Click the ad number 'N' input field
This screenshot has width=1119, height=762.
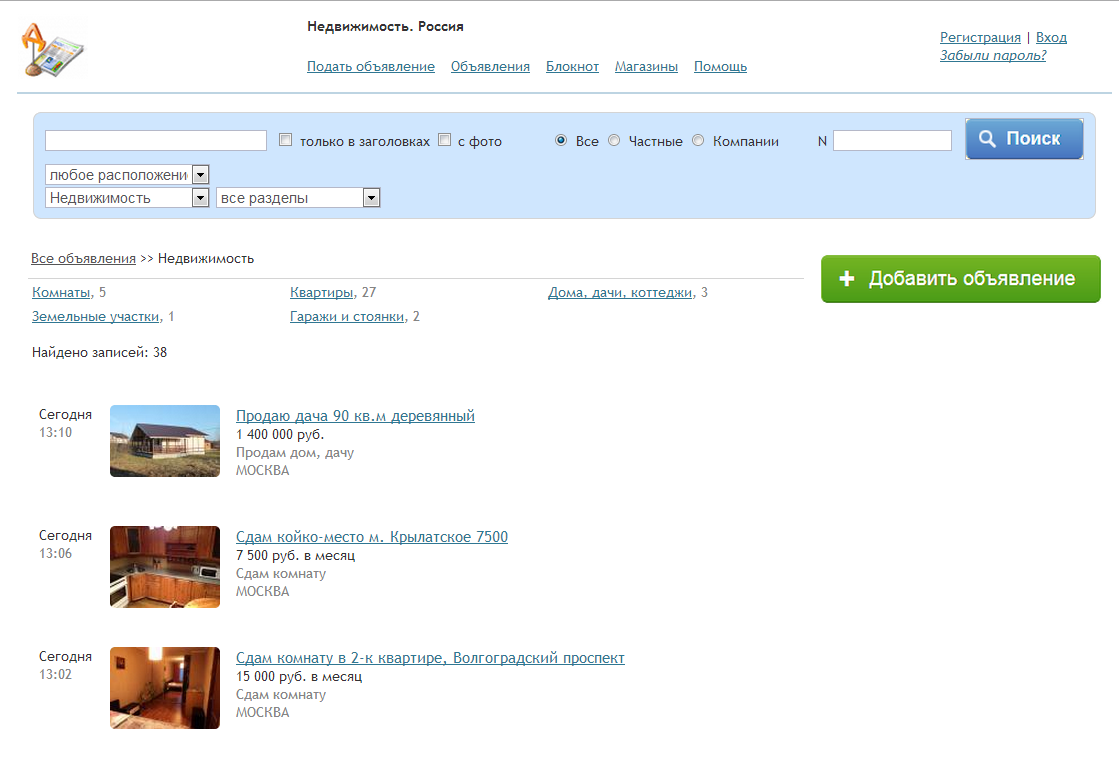coord(892,141)
